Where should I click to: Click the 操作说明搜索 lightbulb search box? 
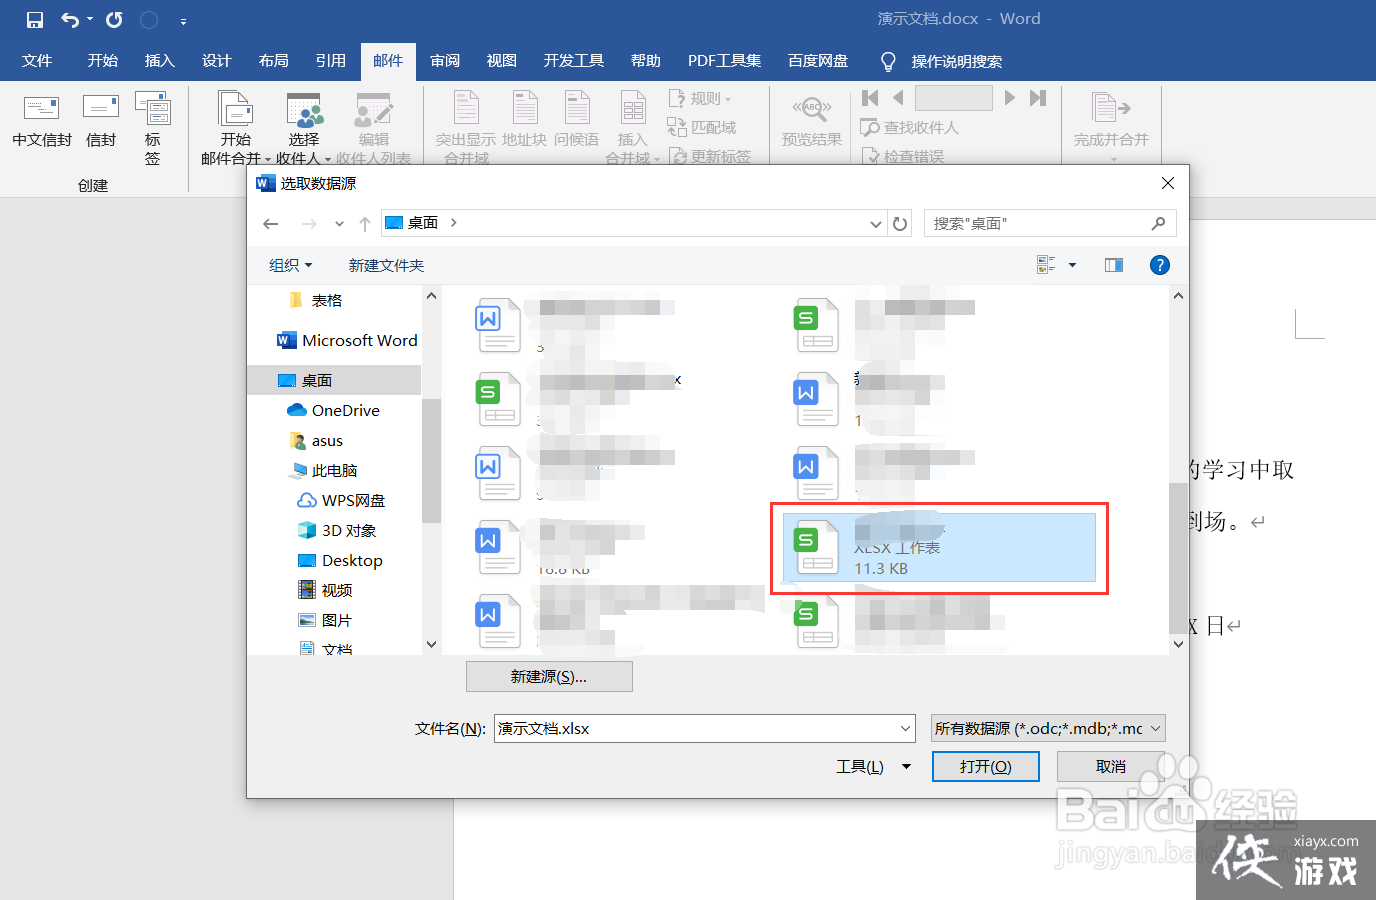coord(941,62)
